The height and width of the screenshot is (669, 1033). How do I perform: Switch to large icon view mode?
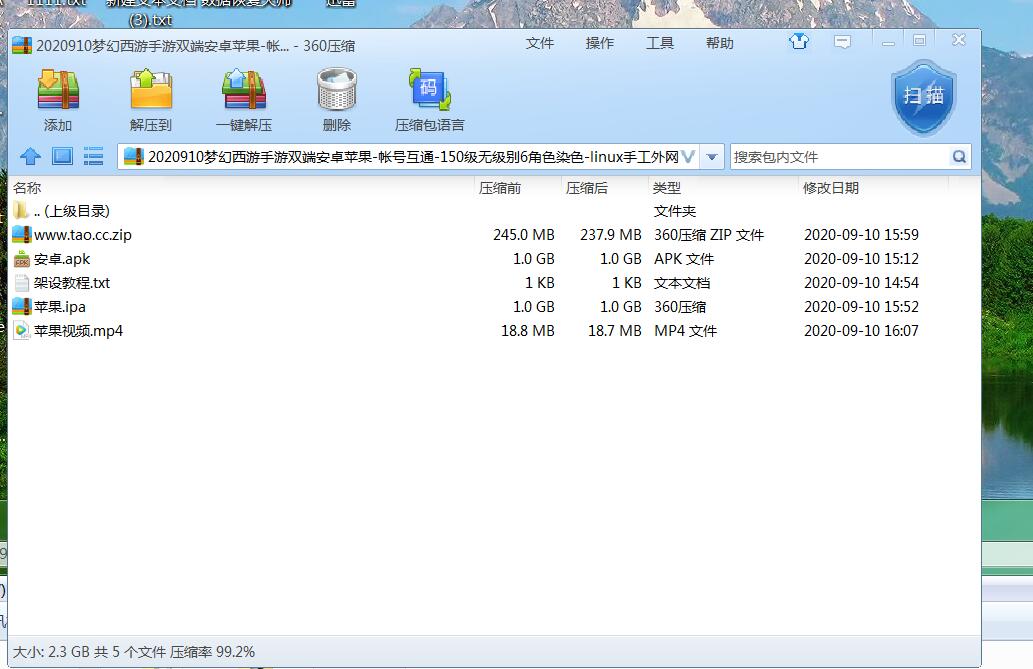point(62,156)
